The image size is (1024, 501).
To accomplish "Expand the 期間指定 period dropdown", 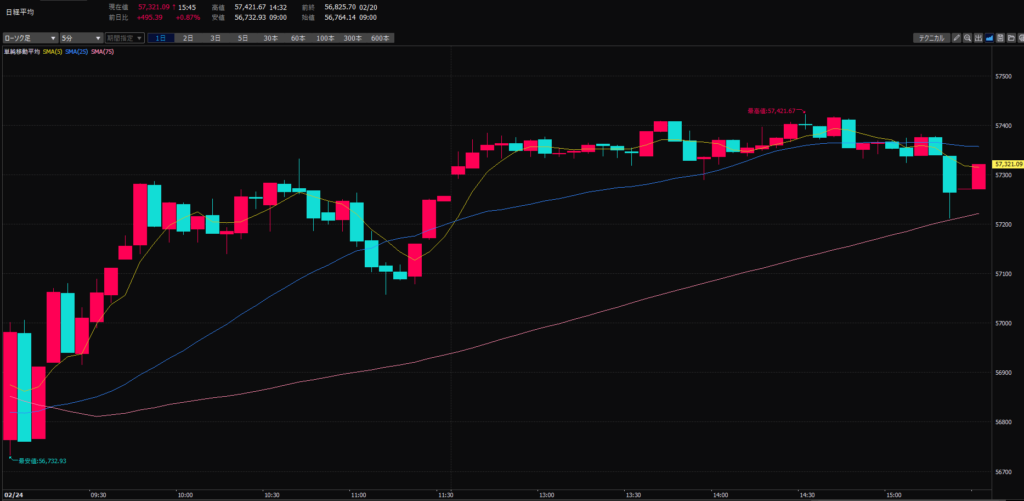I will pyautogui.click(x=125, y=38).
